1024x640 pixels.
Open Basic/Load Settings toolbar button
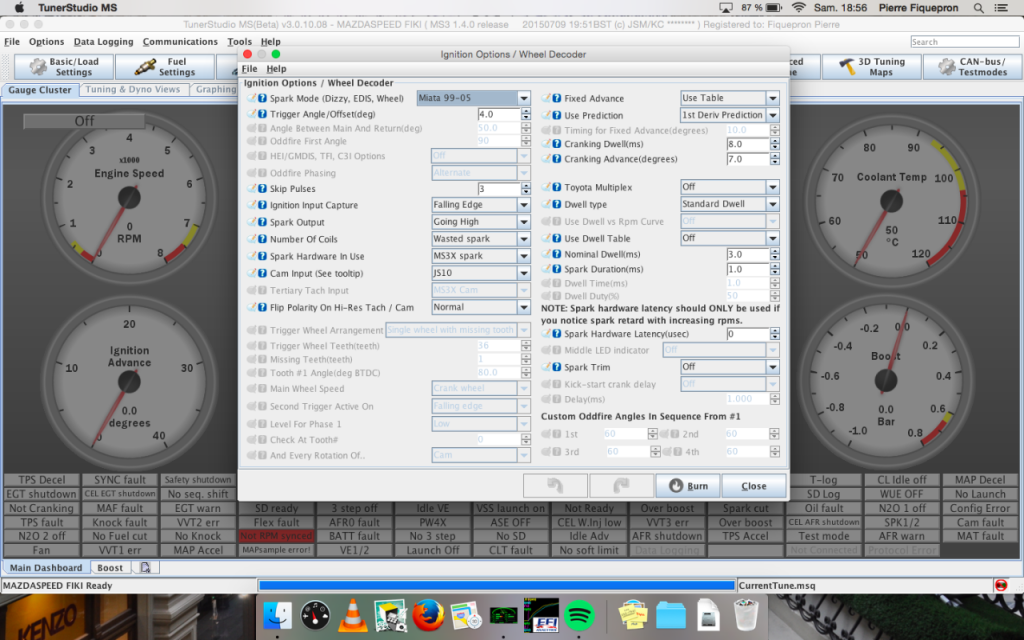pos(63,67)
